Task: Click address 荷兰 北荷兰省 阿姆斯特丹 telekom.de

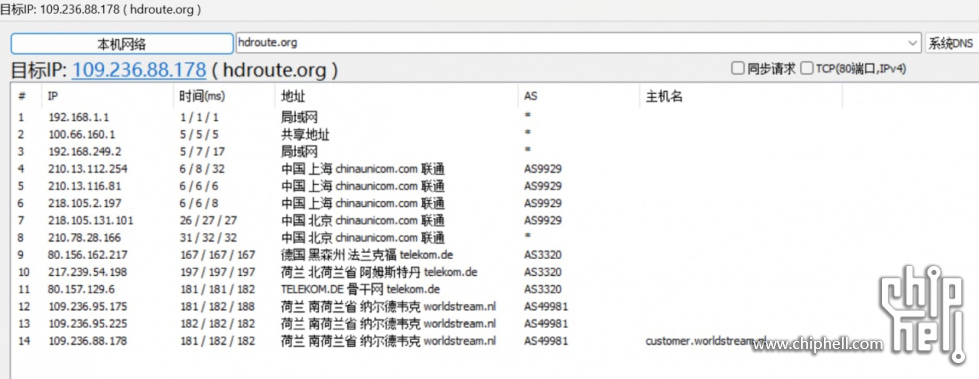Action: click(x=379, y=272)
